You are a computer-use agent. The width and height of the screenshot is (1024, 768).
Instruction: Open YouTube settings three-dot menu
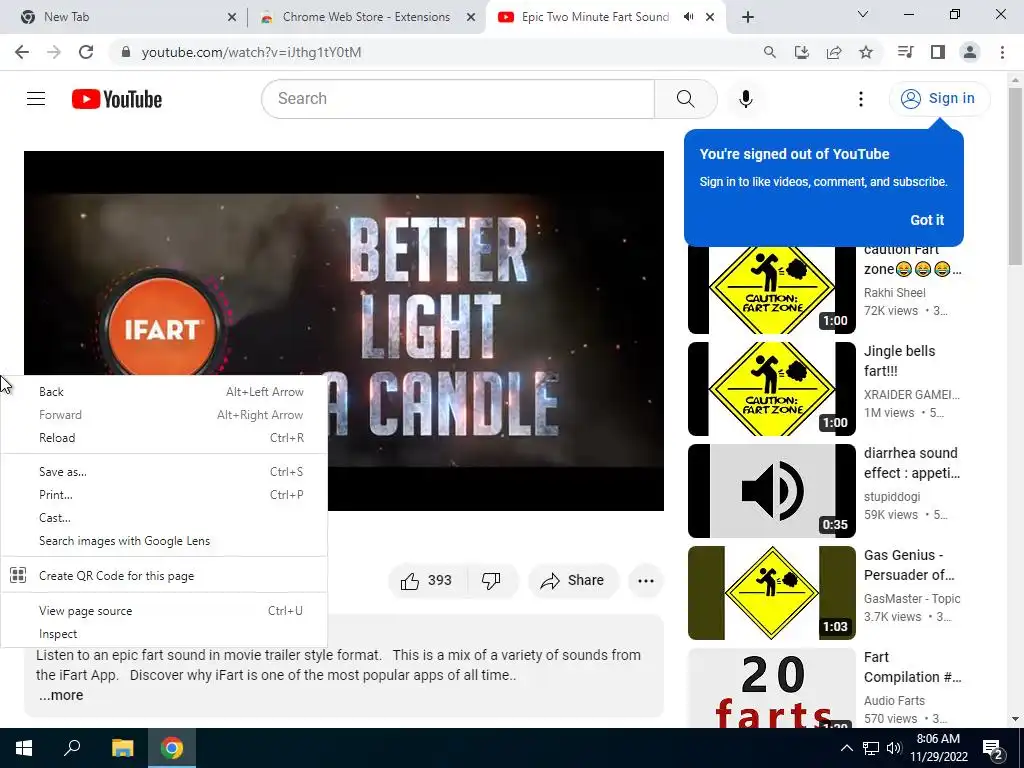[861, 99]
